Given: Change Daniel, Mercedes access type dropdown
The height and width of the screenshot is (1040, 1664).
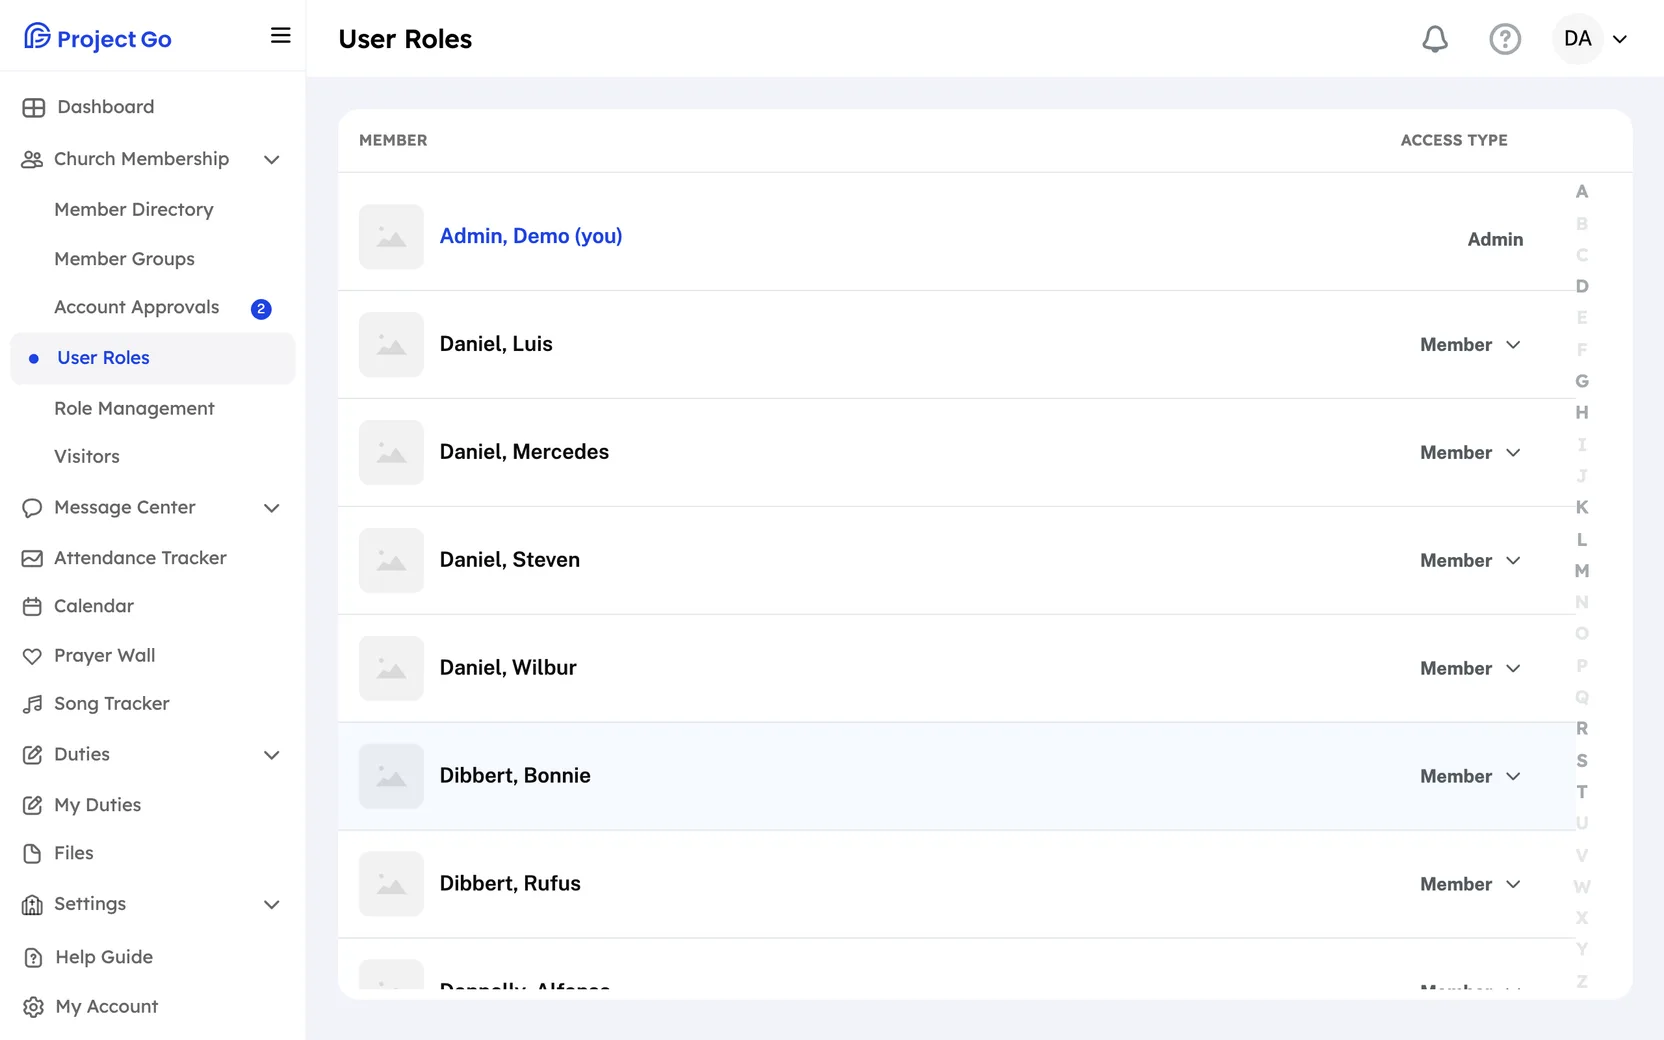Looking at the screenshot, I should 1470,453.
